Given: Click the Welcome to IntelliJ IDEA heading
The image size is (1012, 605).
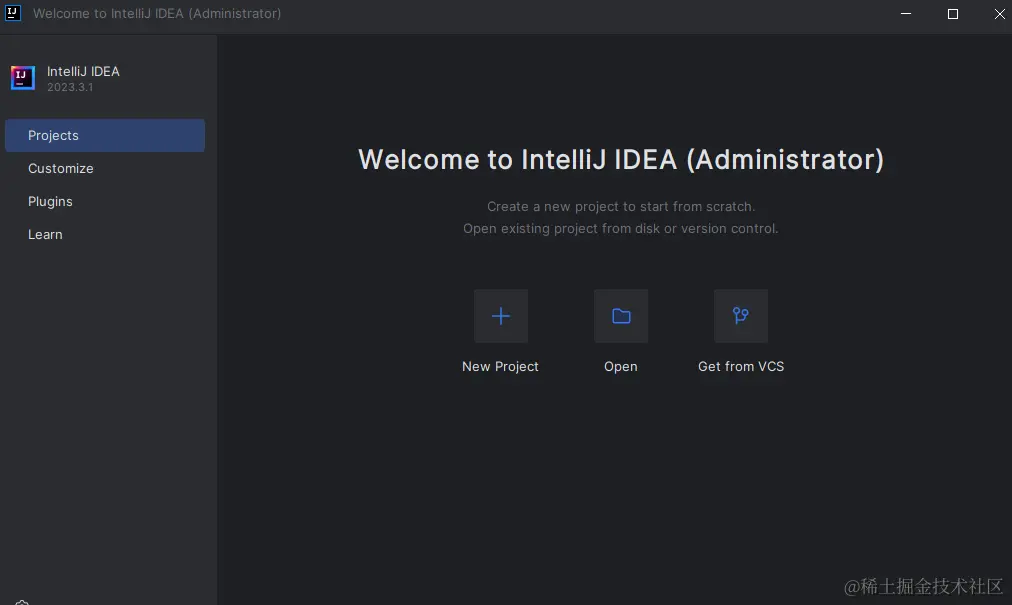Looking at the screenshot, I should 621,159.
